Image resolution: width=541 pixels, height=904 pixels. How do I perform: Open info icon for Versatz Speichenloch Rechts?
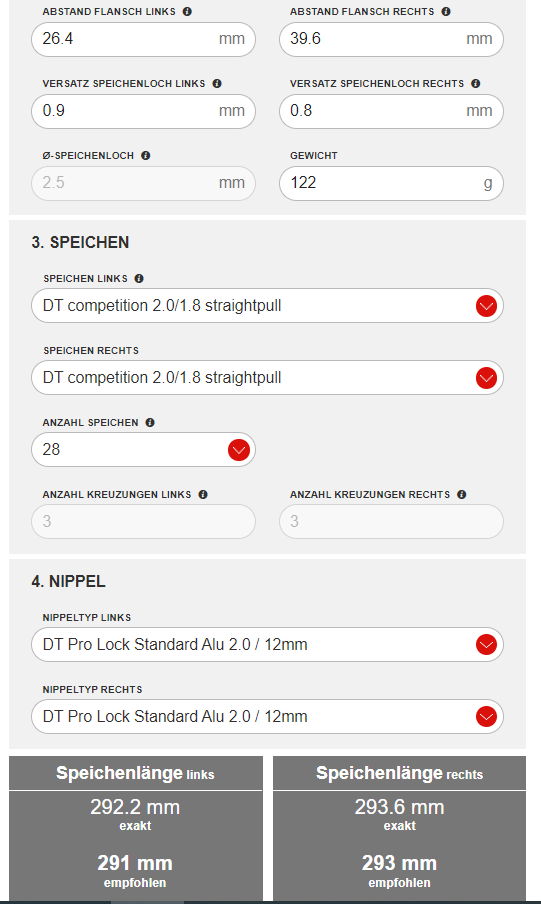(x=476, y=84)
